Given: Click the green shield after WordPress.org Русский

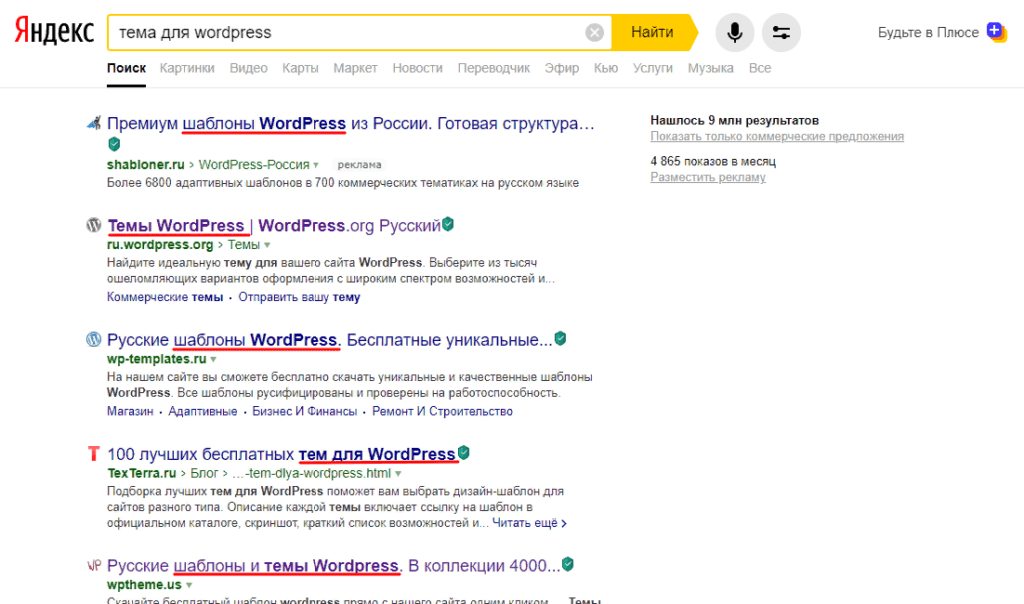Looking at the screenshot, I should pos(448,224).
